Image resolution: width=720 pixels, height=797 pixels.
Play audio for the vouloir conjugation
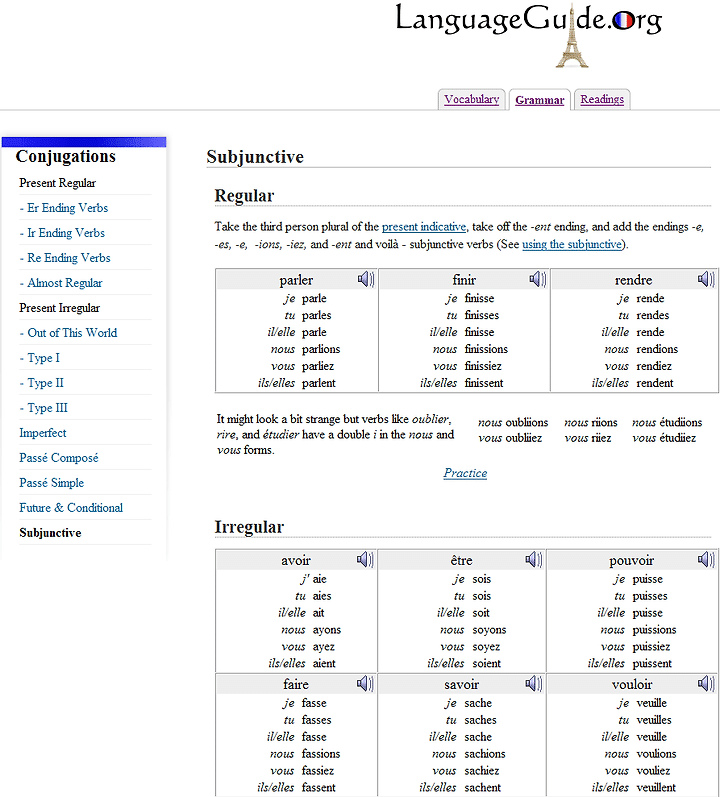706,684
